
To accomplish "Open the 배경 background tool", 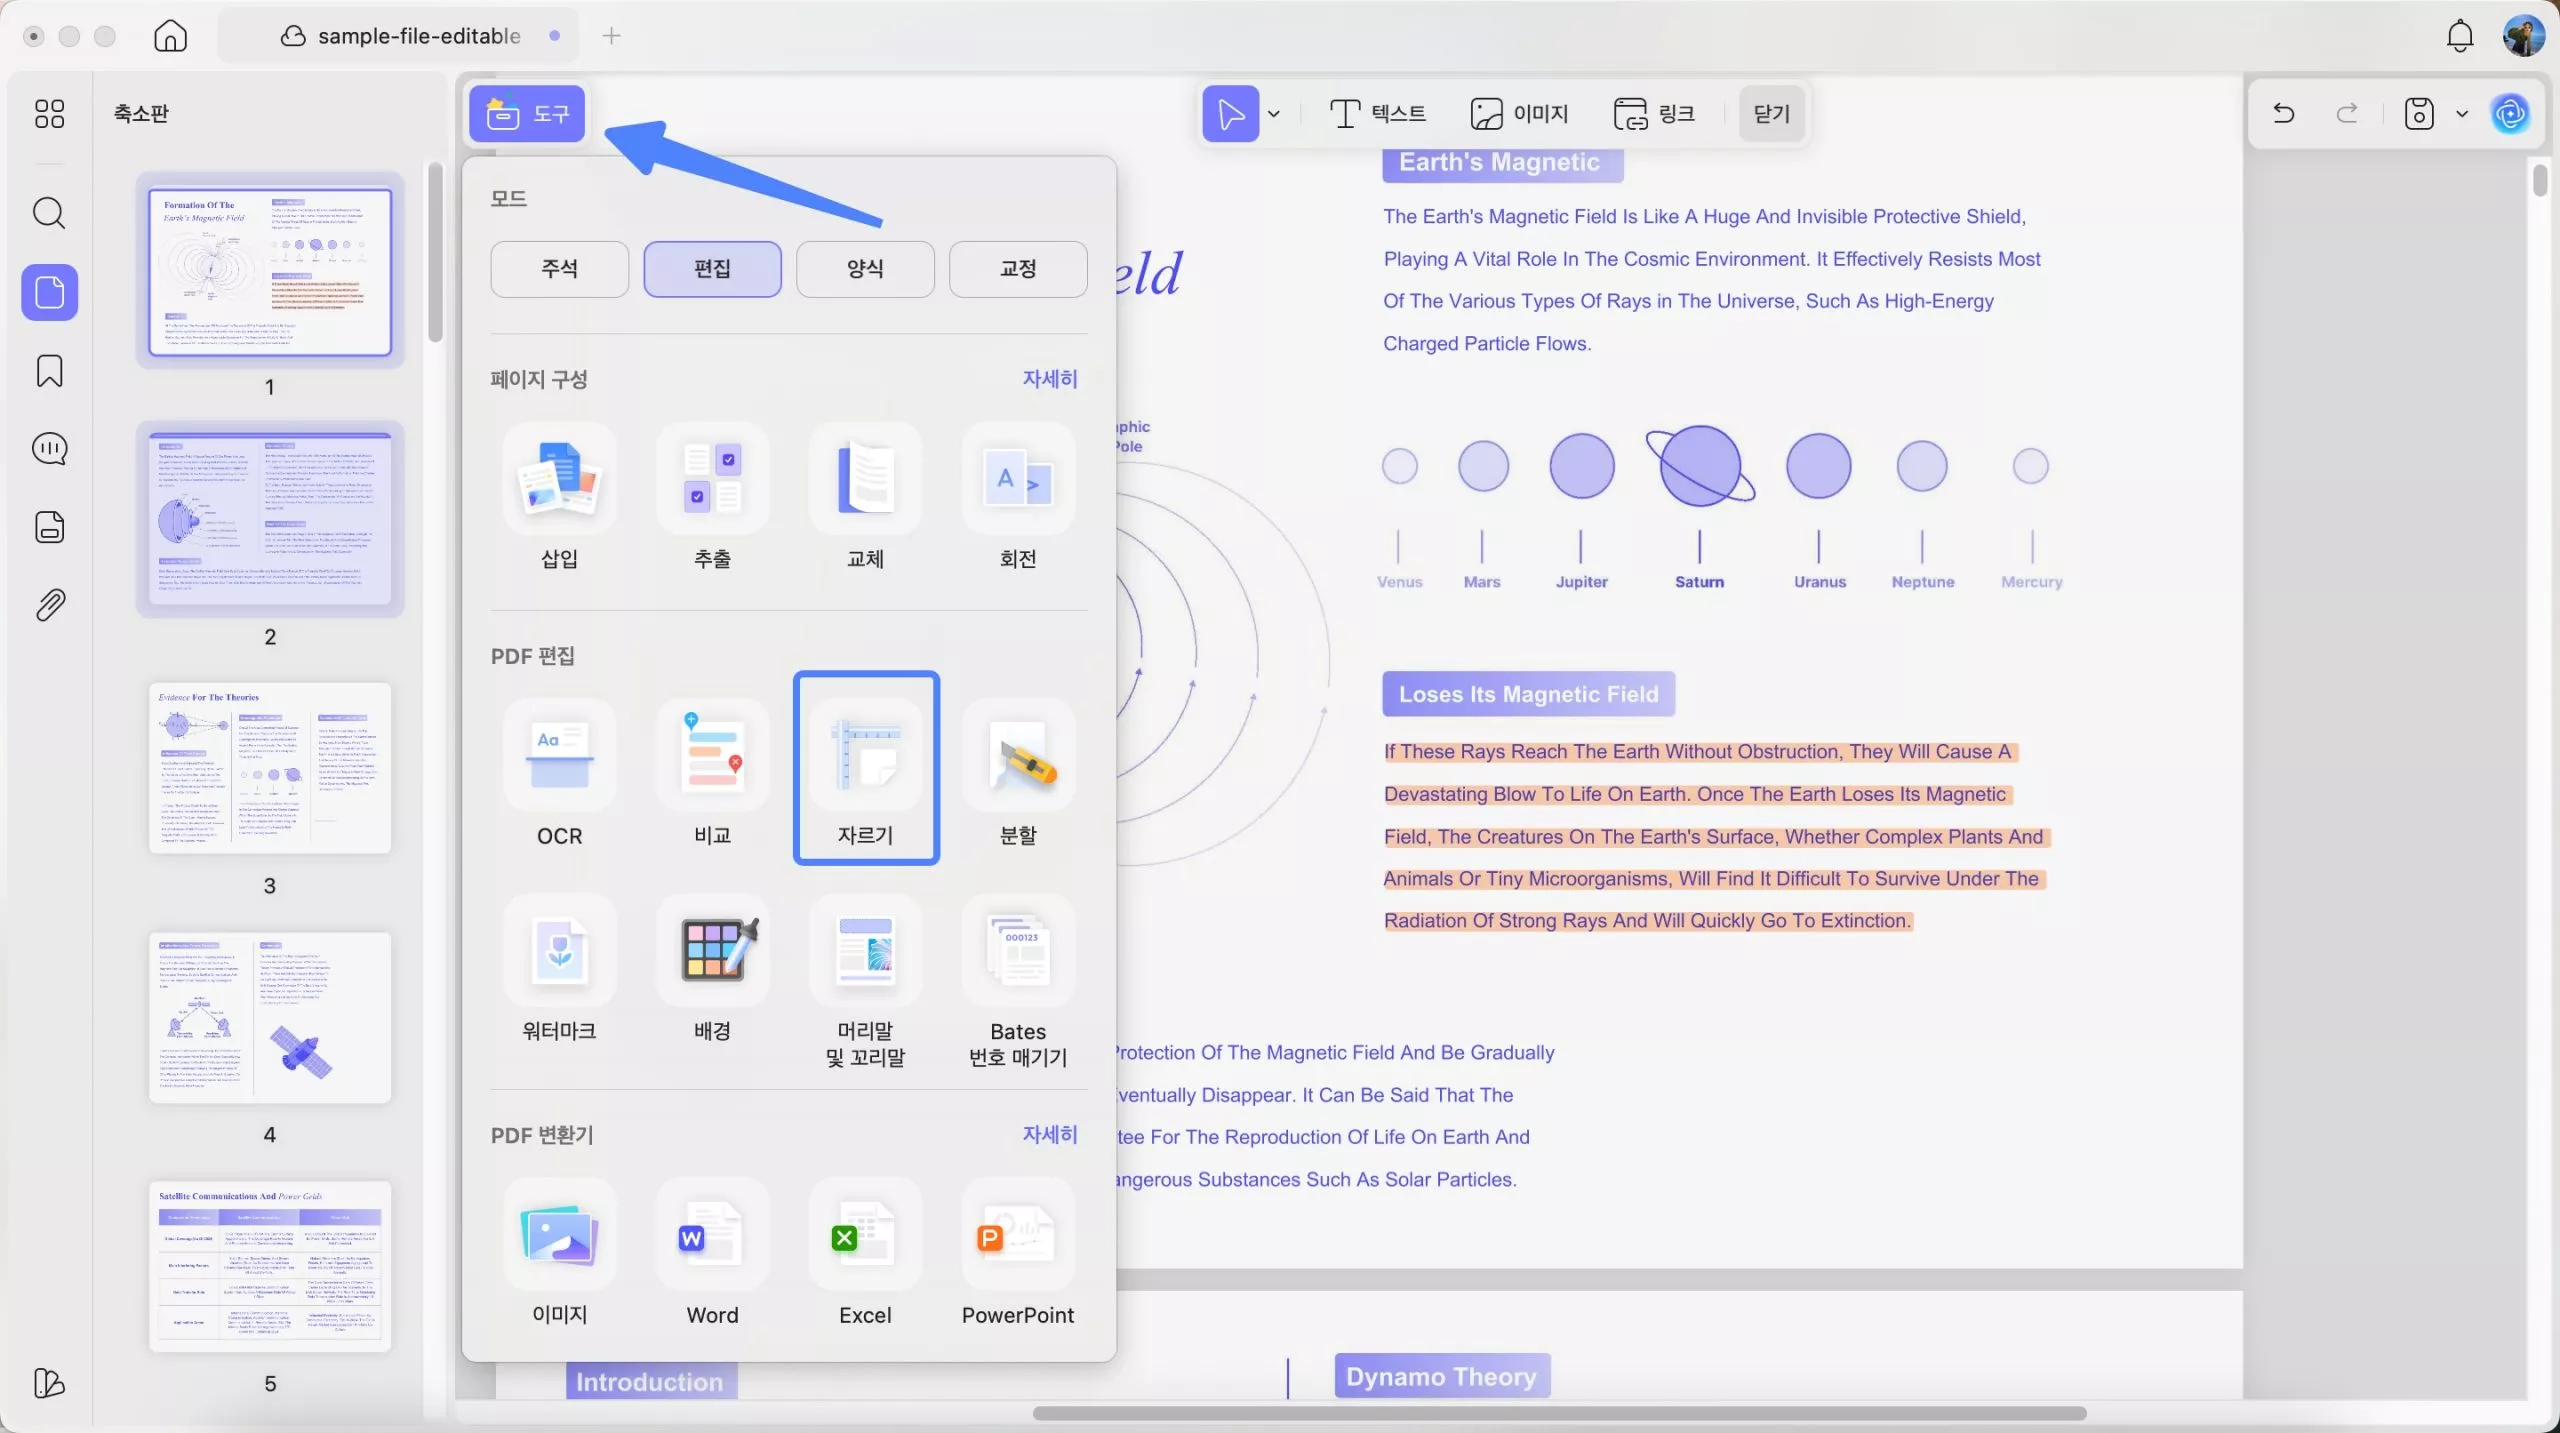I will point(712,970).
